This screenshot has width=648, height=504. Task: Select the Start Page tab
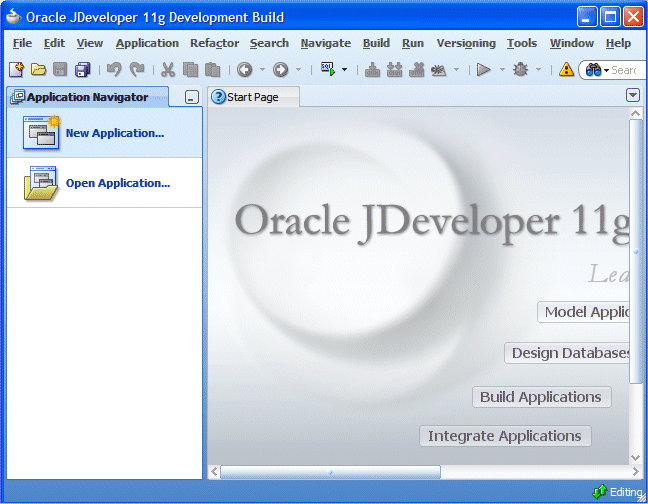pyautogui.click(x=253, y=97)
